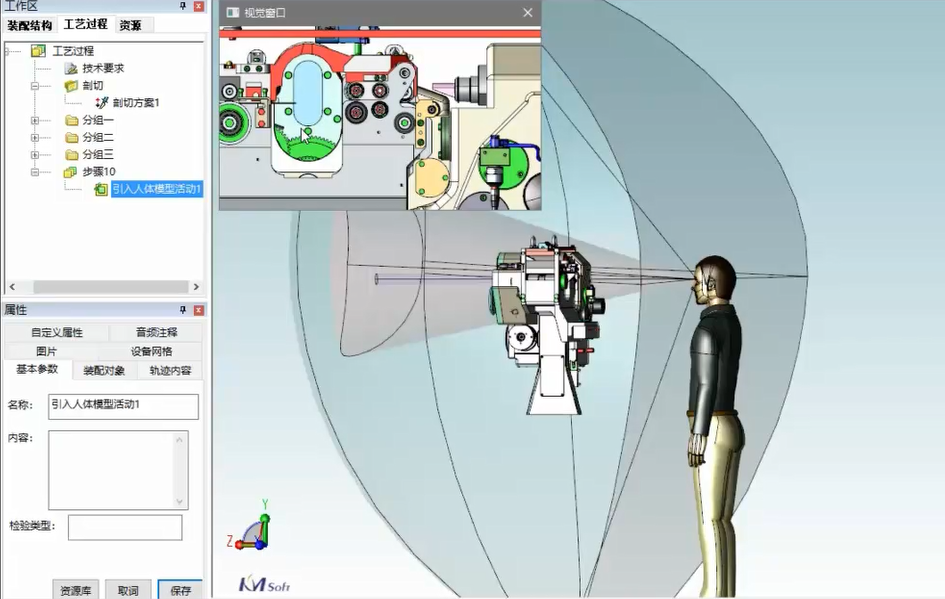Pin the 工作区 workspace panel

coord(182,6)
